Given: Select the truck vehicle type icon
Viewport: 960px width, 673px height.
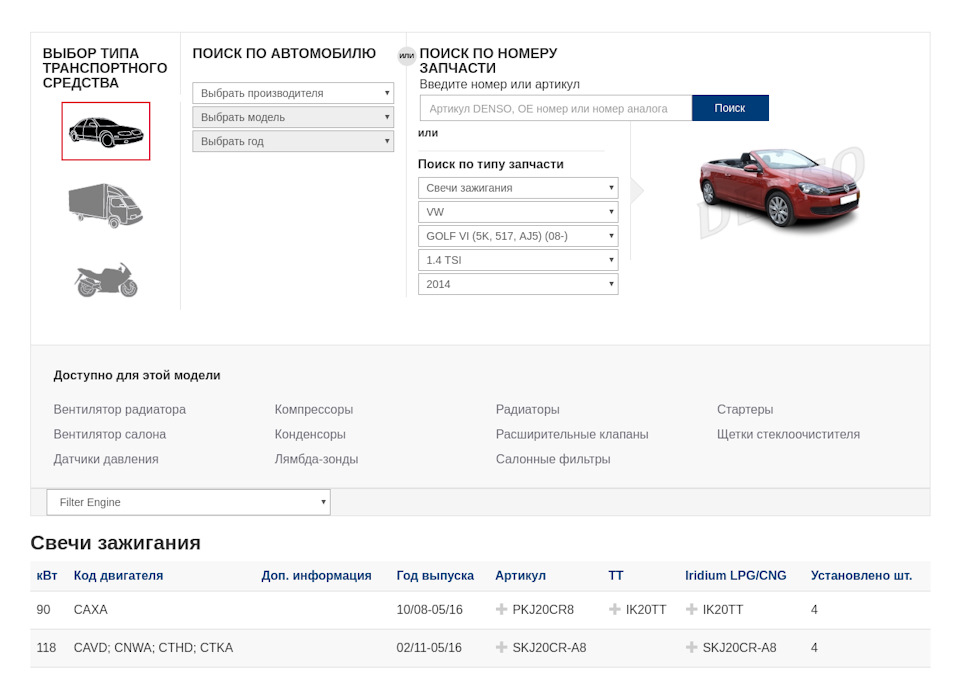Looking at the screenshot, I should pyautogui.click(x=105, y=206).
